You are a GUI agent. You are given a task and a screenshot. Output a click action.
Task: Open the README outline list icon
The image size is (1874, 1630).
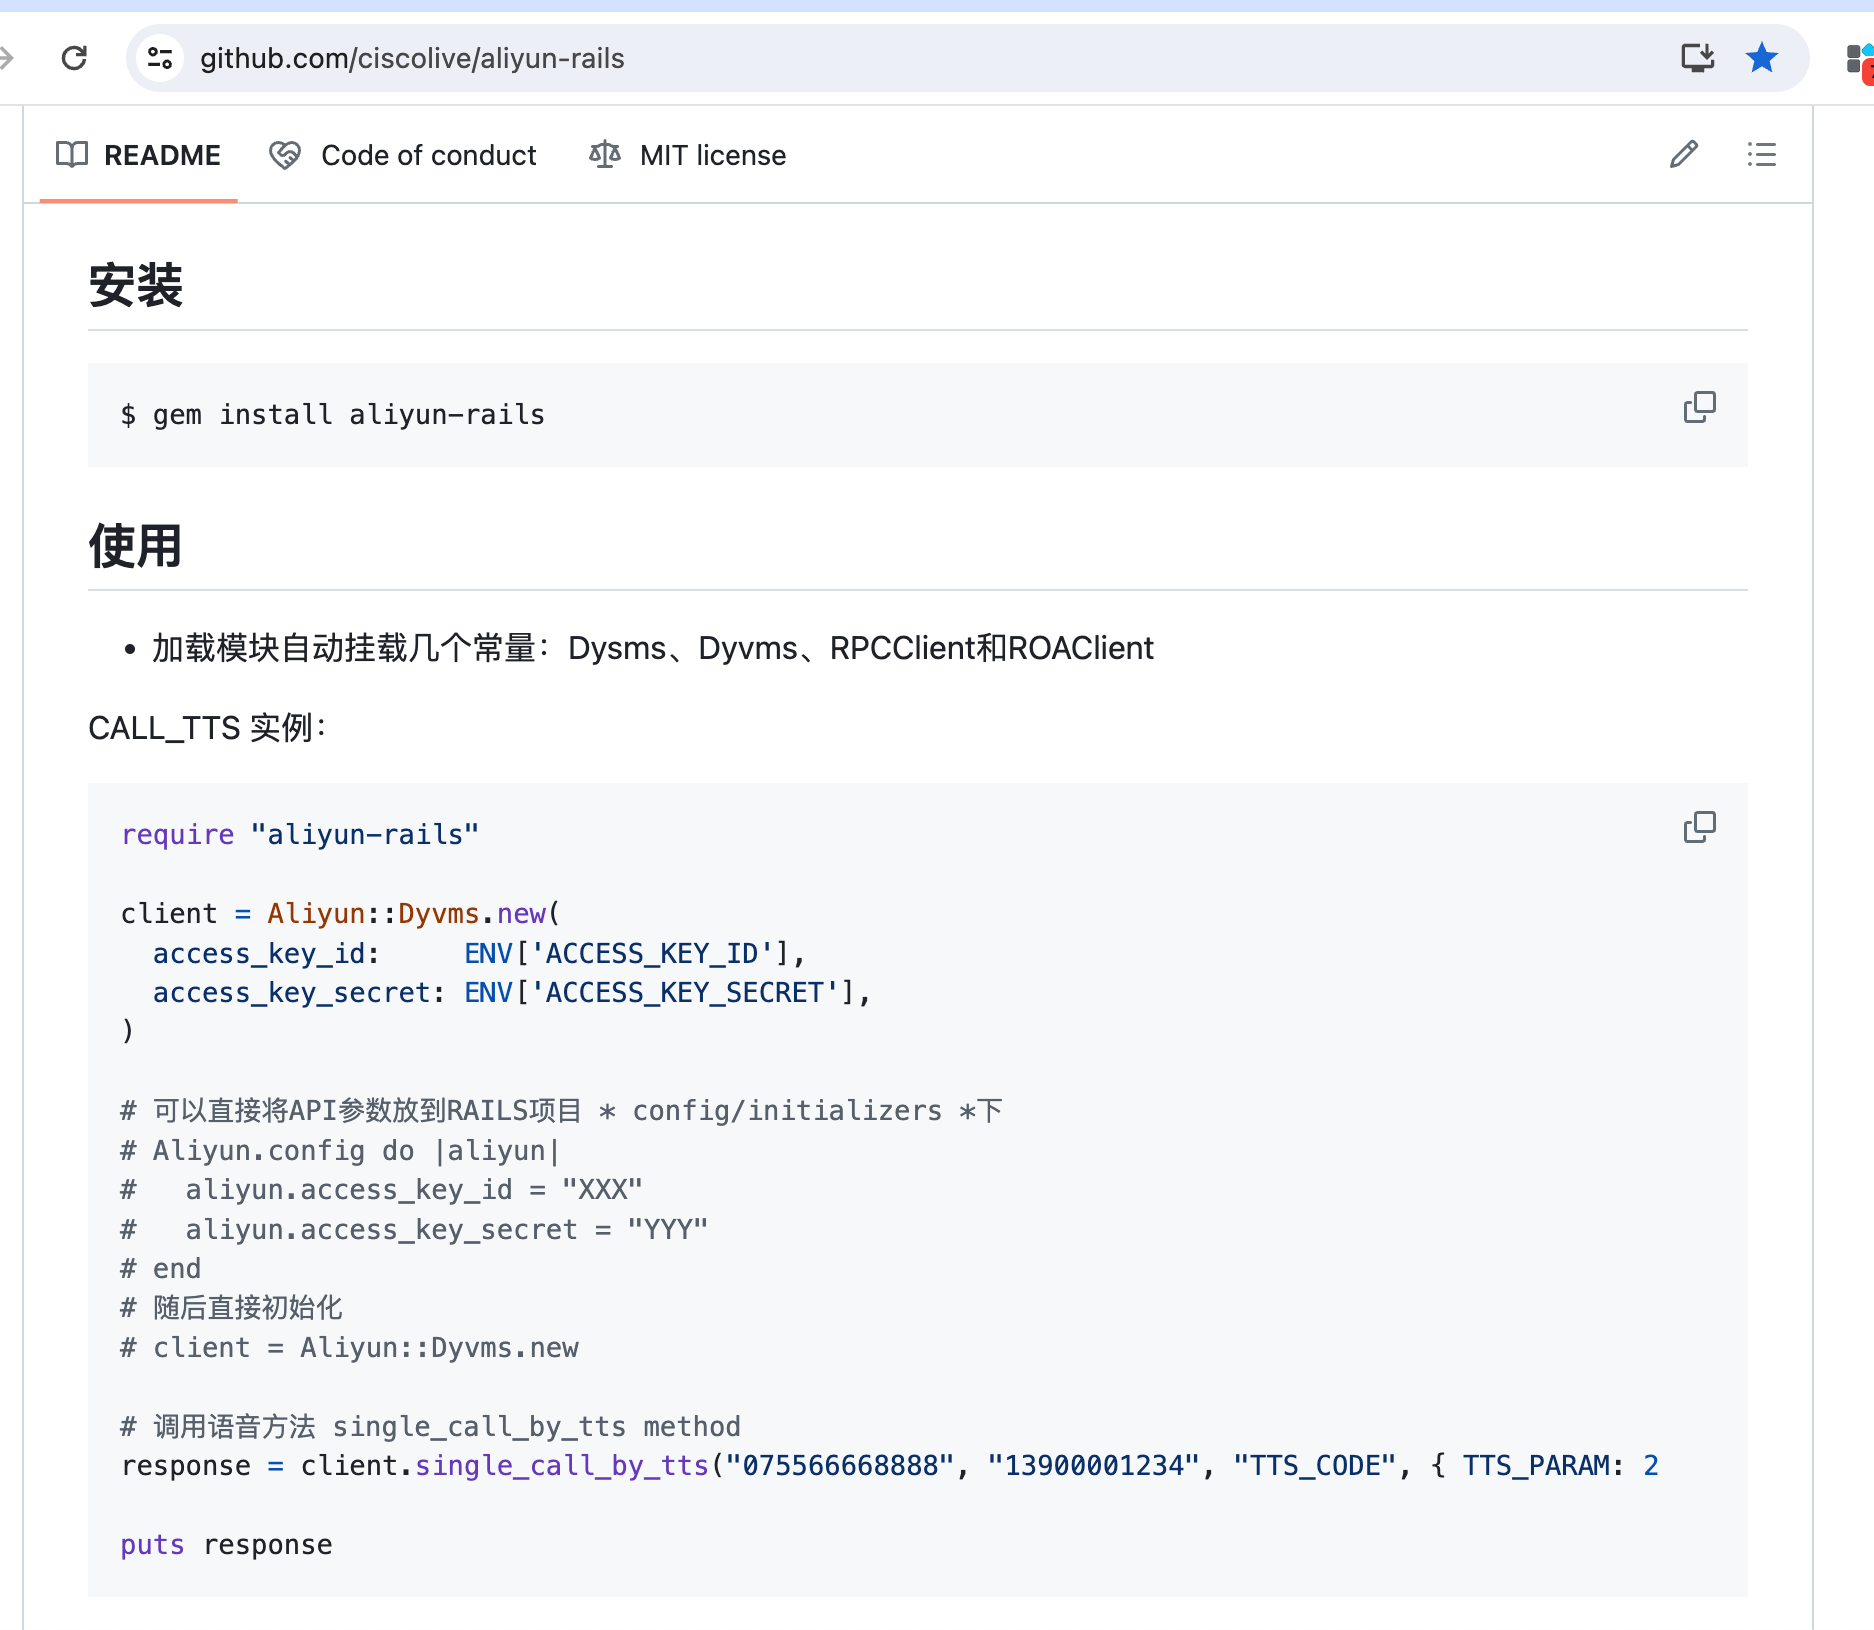click(x=1761, y=155)
